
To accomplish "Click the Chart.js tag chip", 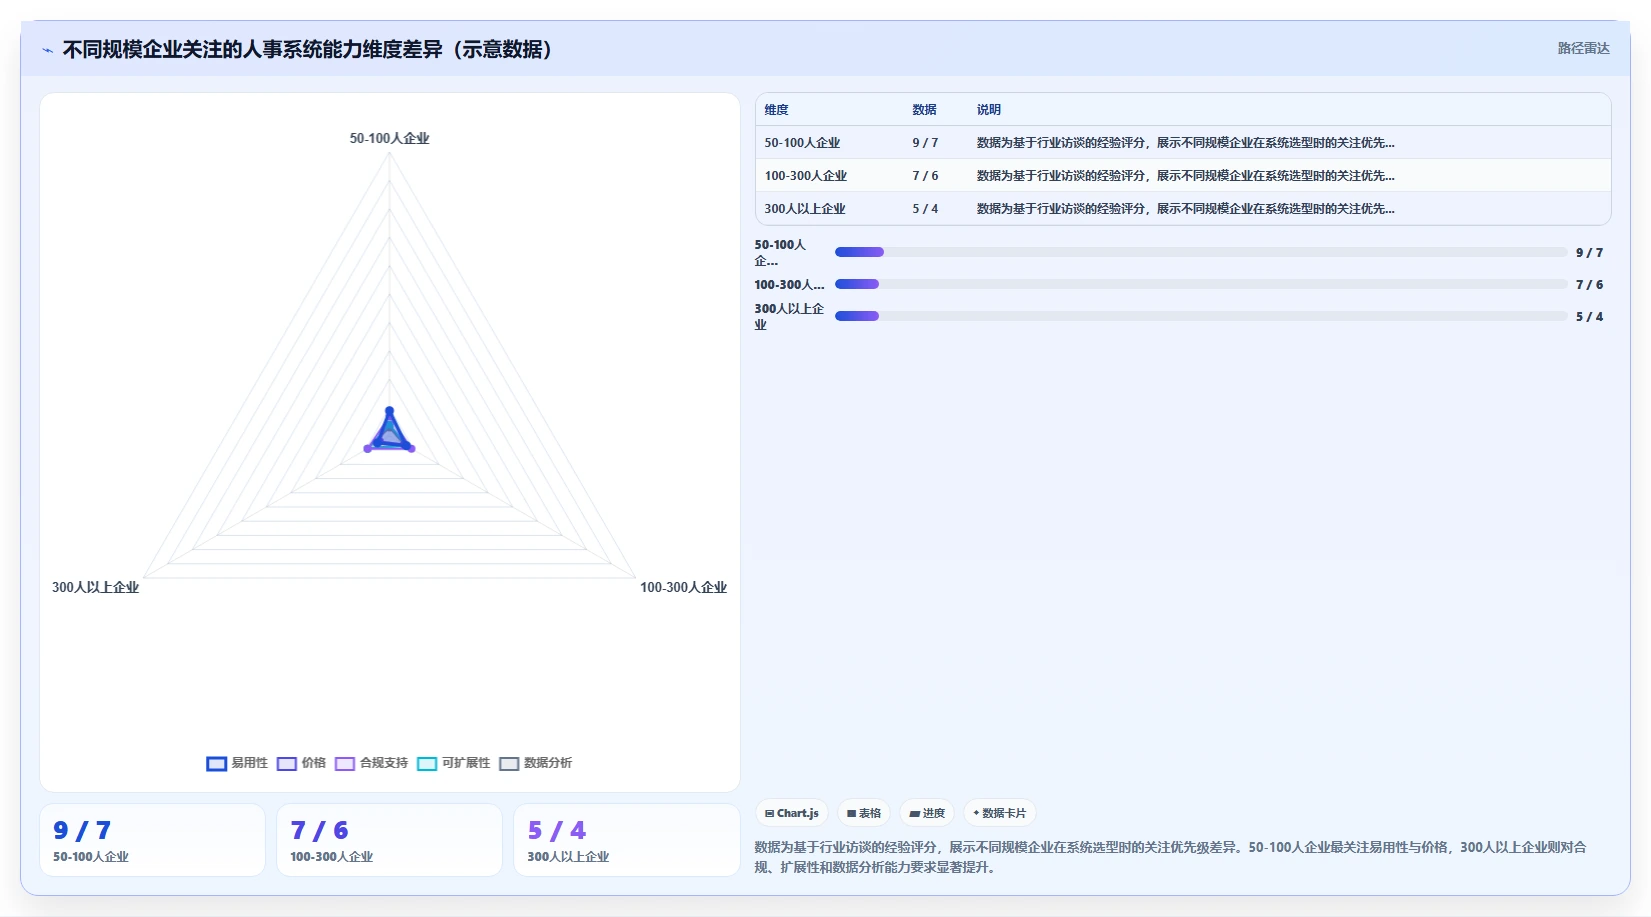I will coord(792,813).
